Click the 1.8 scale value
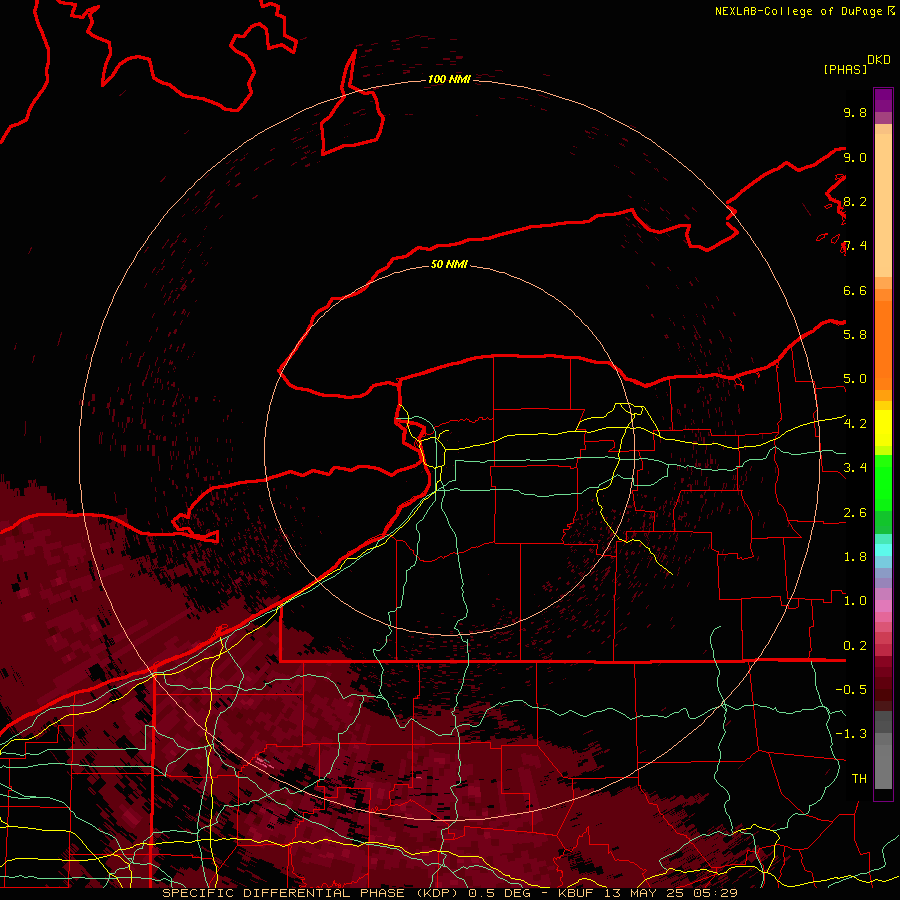Screen dimensions: 900x900 pyautogui.click(x=855, y=557)
